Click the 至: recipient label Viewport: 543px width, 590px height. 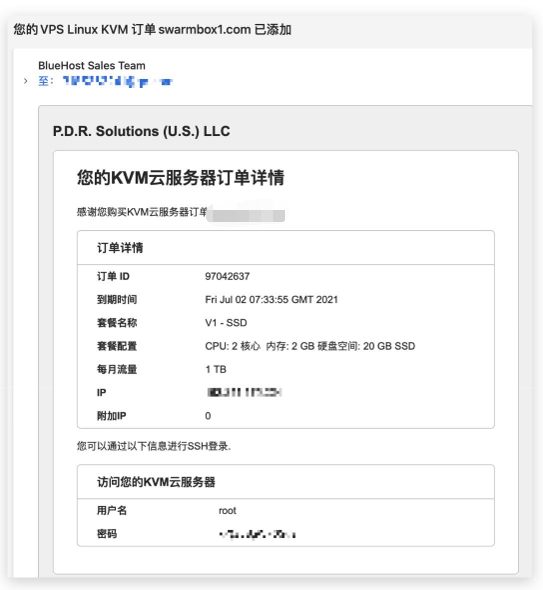[46, 81]
